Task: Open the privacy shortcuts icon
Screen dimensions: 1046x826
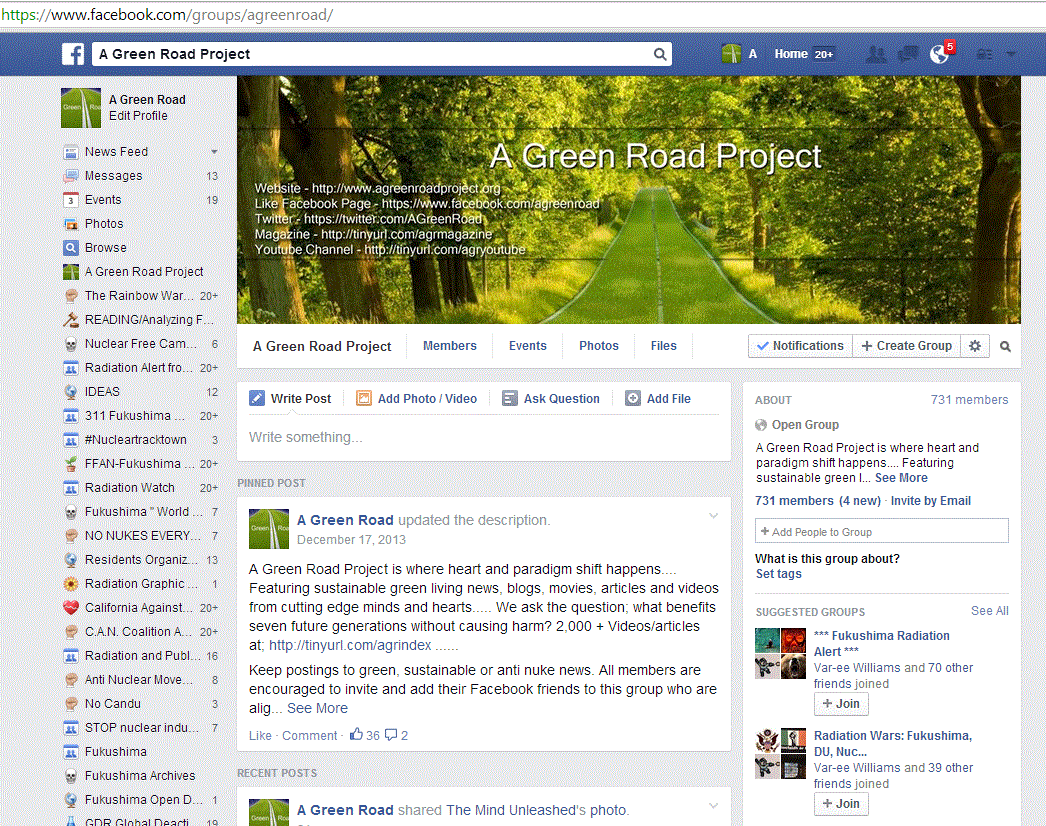Action: click(x=984, y=54)
